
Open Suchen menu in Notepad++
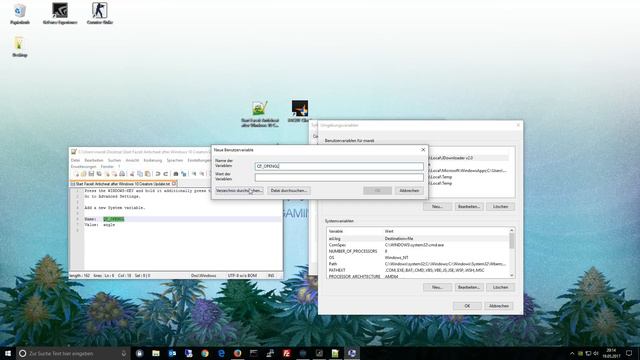coord(114,160)
